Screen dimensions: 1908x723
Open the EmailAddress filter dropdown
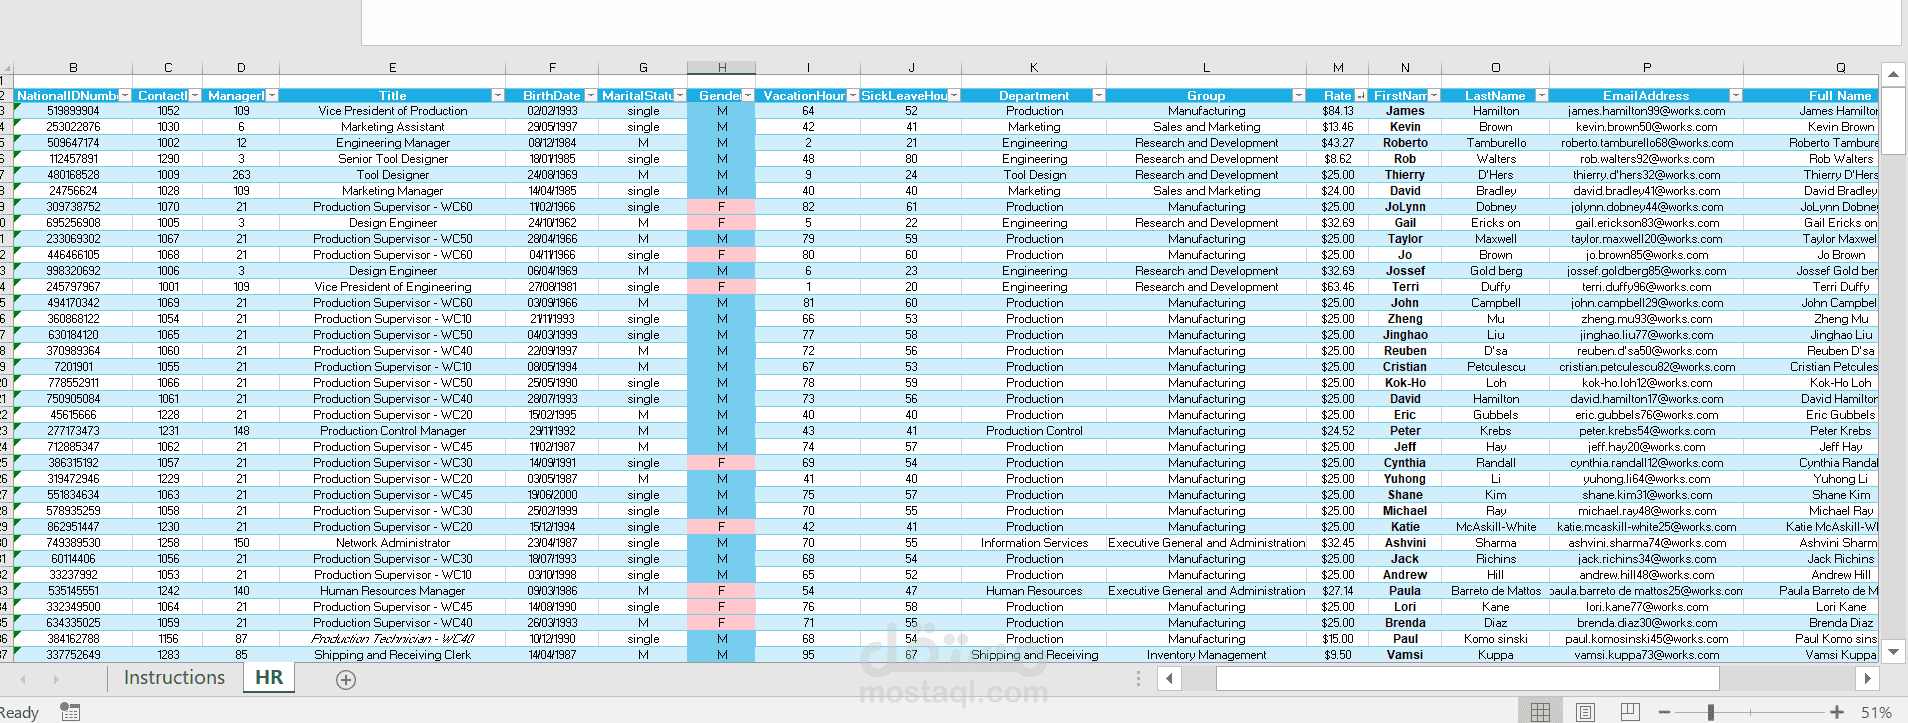(1736, 95)
